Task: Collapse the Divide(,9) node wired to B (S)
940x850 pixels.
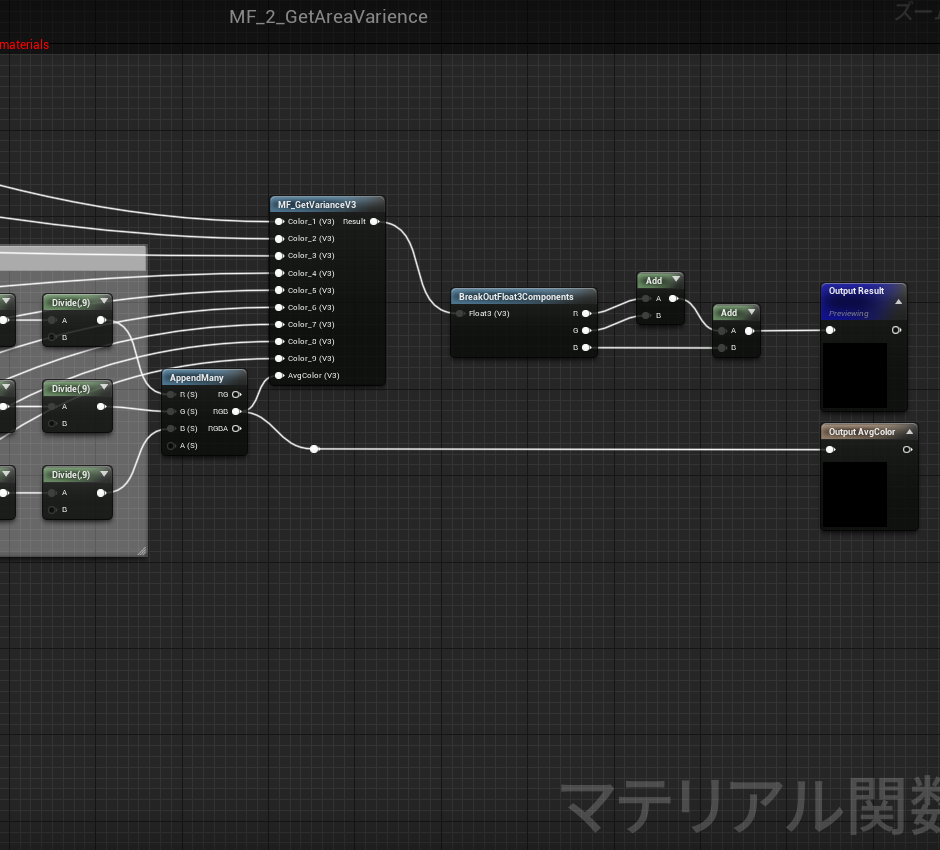Action: [x=104, y=474]
